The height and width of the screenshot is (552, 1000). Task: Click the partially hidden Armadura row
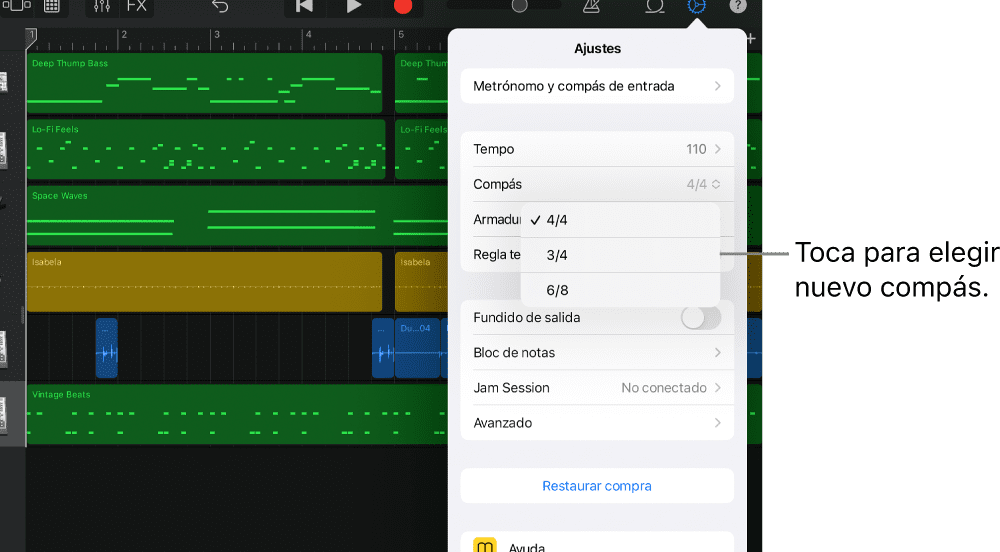[497, 219]
